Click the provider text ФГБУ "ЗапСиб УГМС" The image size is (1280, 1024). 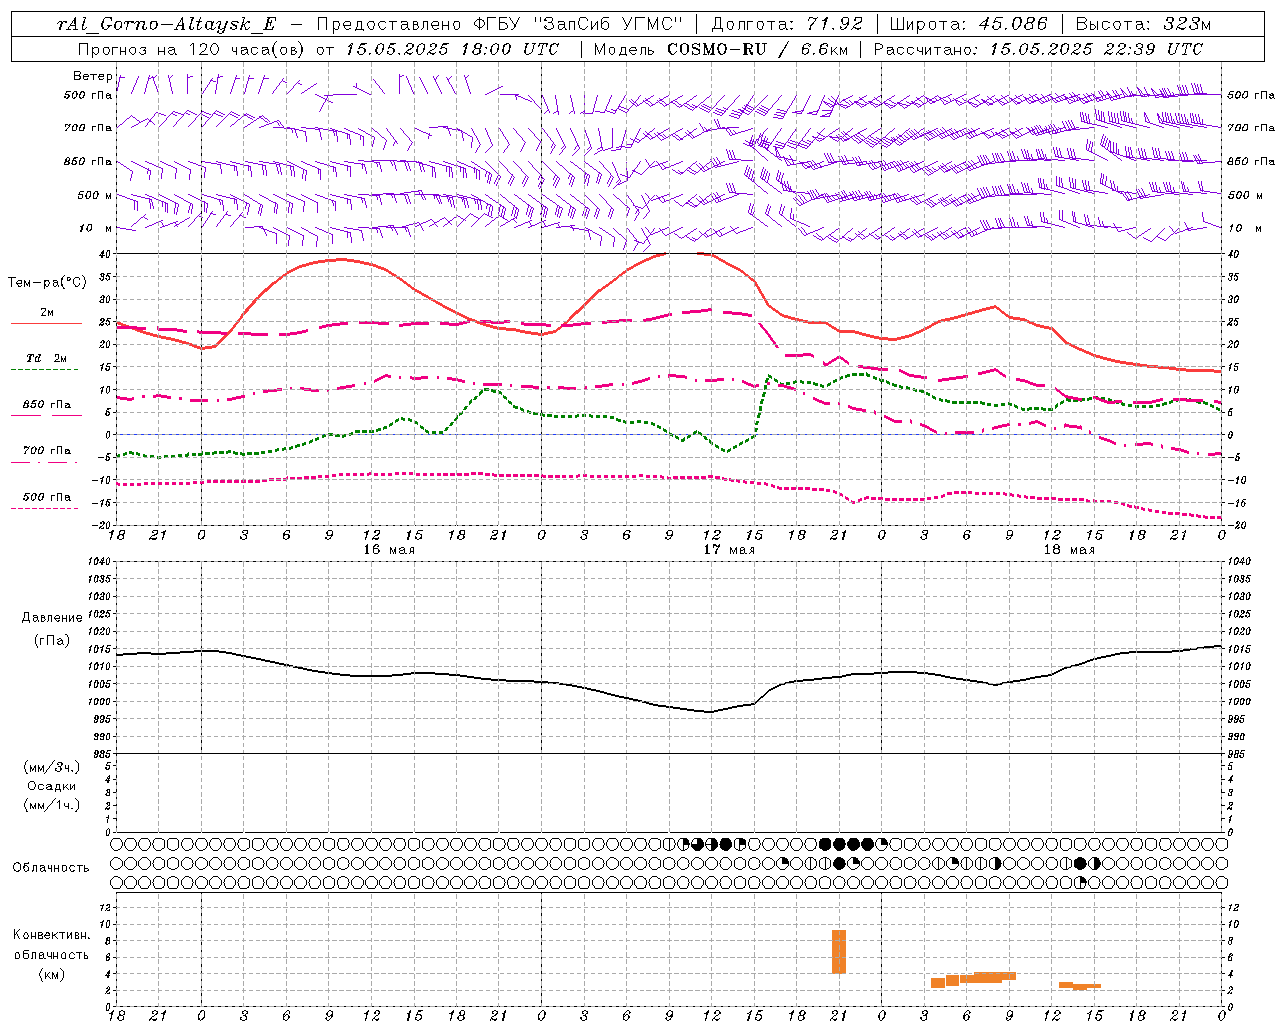[577, 24]
